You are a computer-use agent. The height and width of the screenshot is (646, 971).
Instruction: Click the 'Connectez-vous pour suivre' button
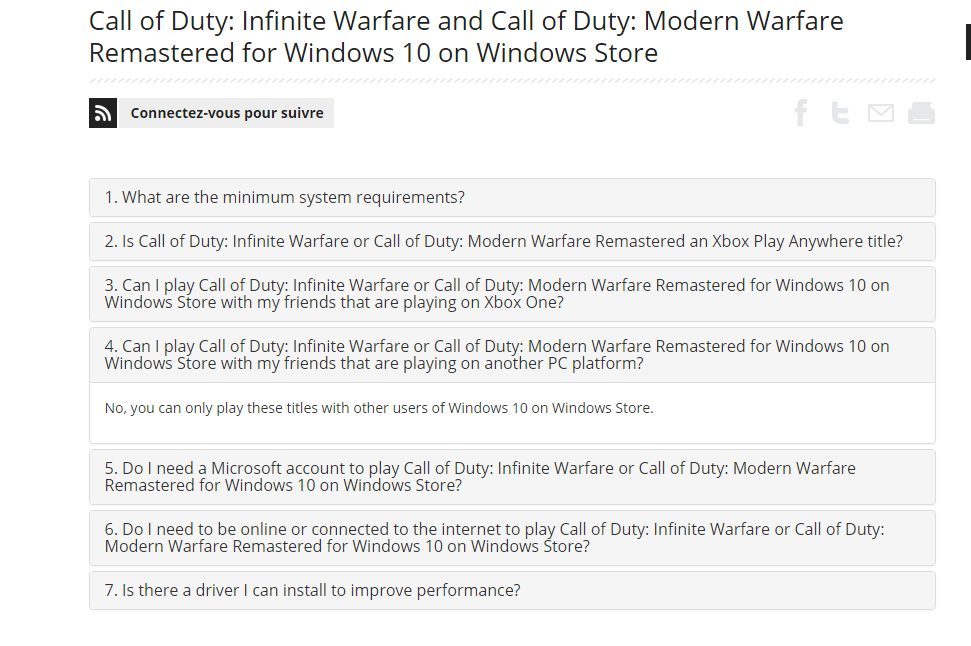pos(227,113)
